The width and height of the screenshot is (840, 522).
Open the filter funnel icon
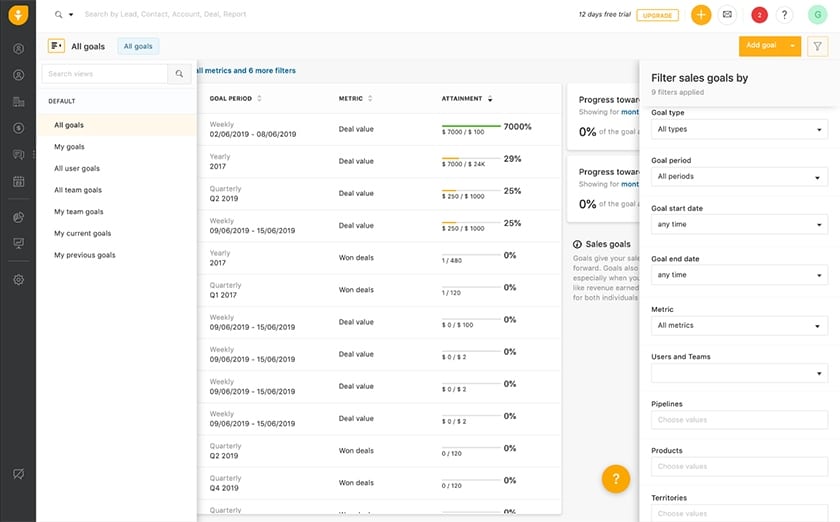click(x=817, y=47)
